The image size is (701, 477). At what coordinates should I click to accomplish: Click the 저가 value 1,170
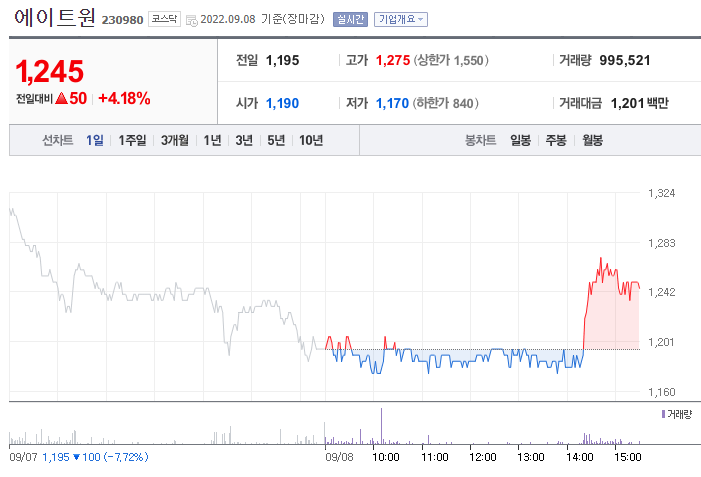point(392,103)
